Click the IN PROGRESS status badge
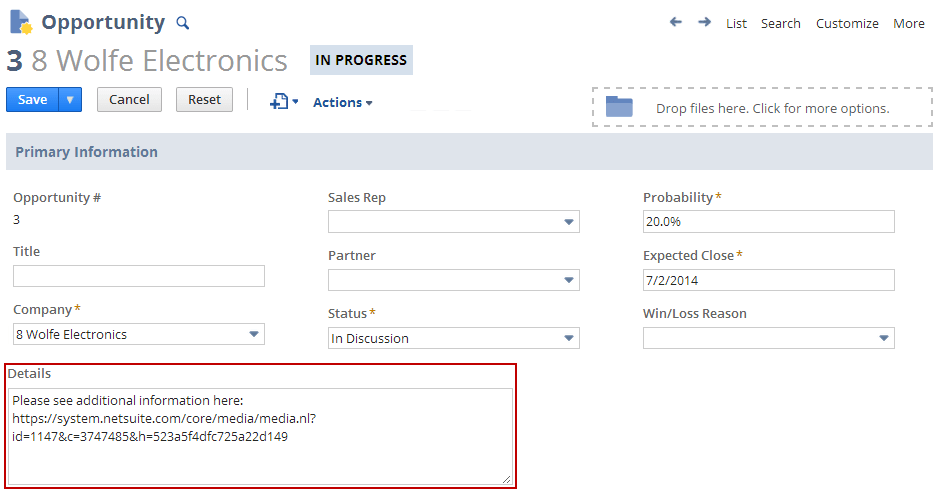 [361, 60]
